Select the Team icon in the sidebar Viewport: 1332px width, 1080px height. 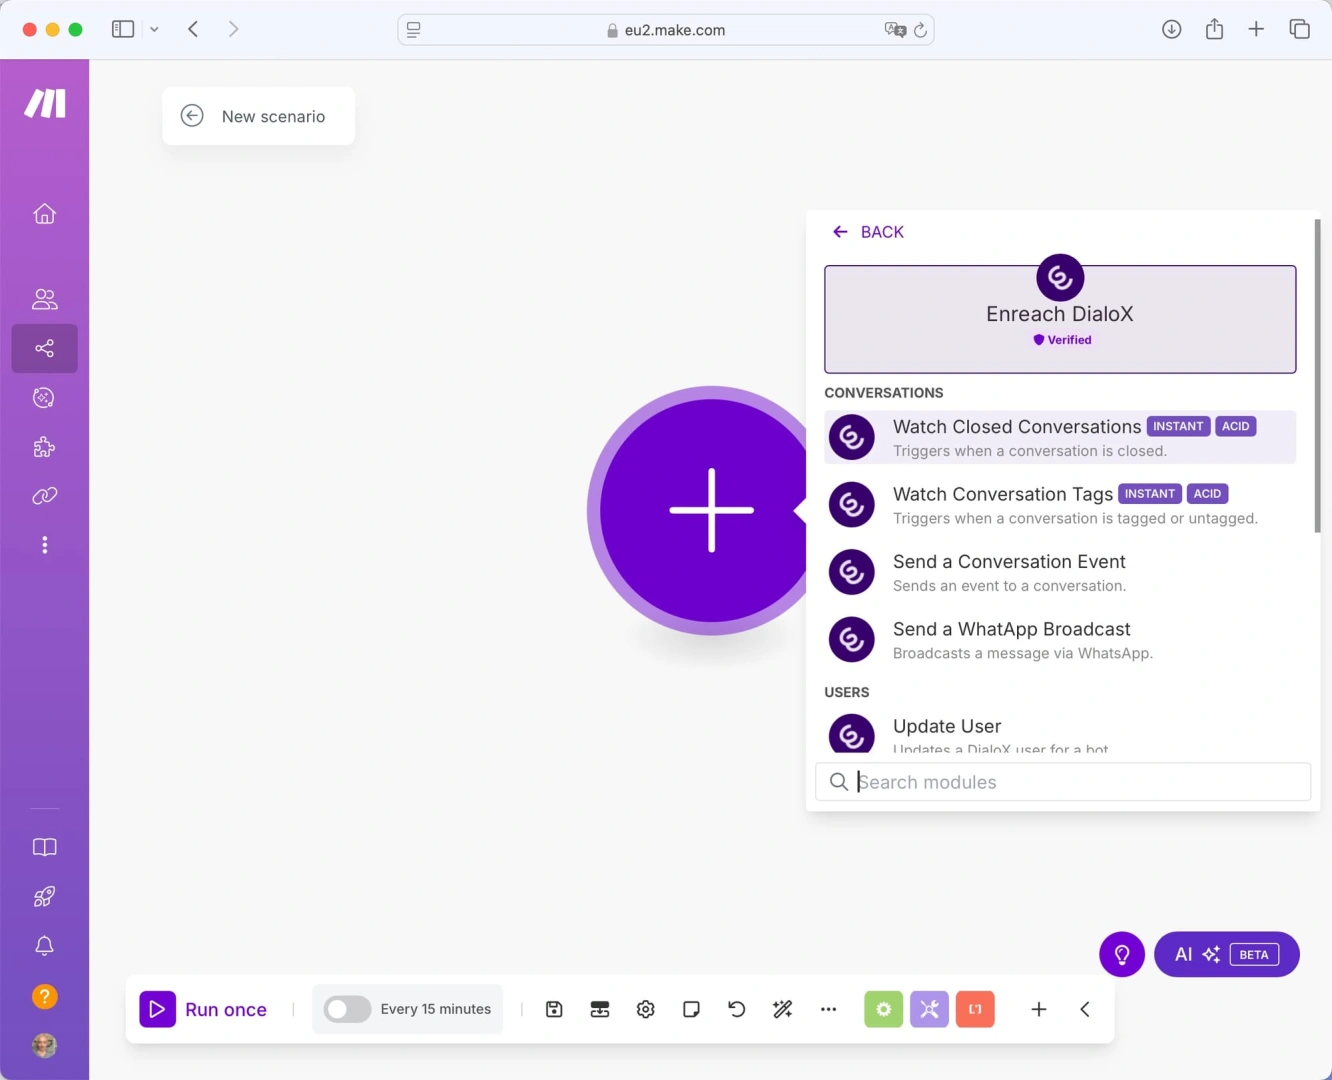(44, 298)
